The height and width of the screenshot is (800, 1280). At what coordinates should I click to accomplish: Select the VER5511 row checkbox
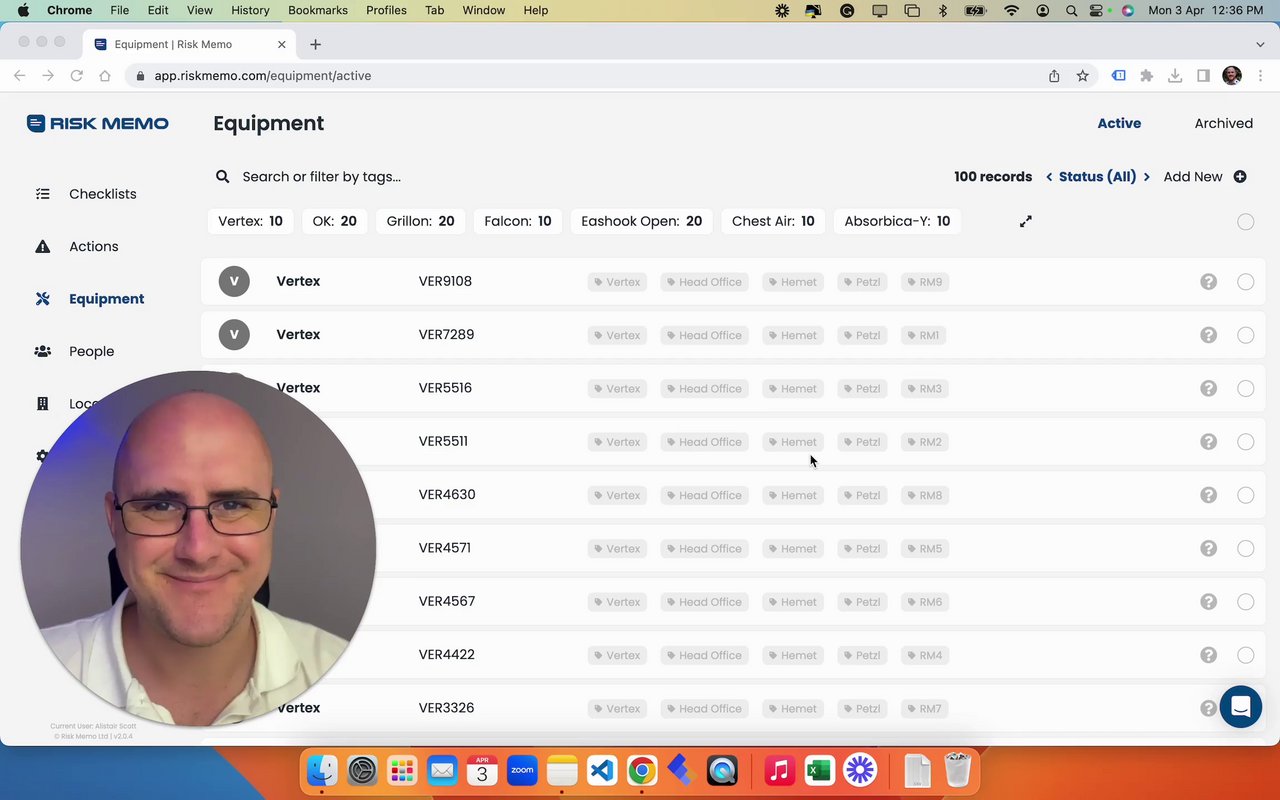1245,442
